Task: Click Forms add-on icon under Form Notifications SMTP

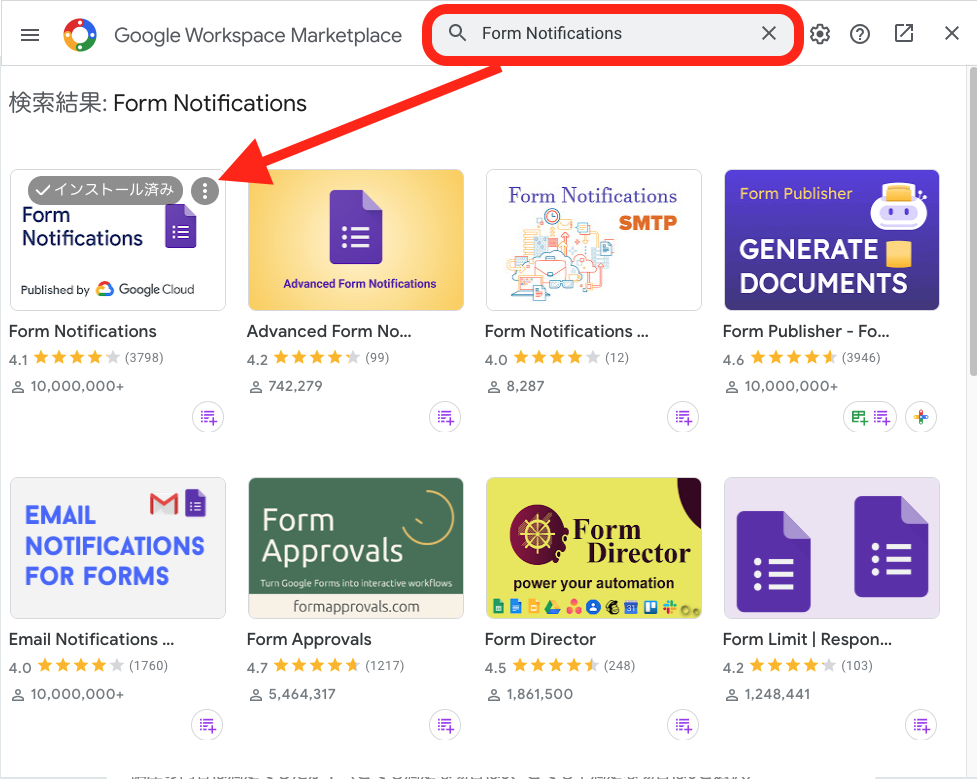Action: pos(684,417)
